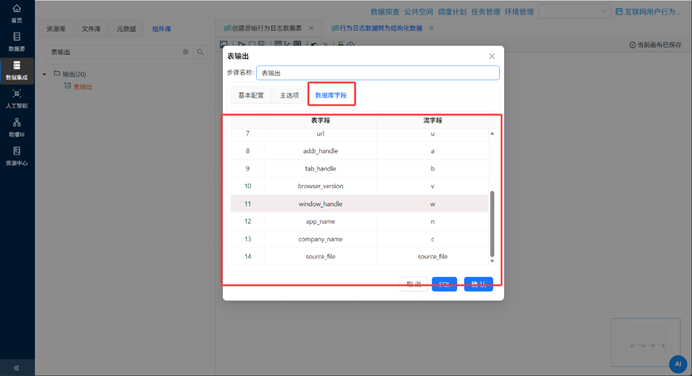Click the addr_handle table field cell
This screenshot has width=692, height=376.
click(x=320, y=151)
